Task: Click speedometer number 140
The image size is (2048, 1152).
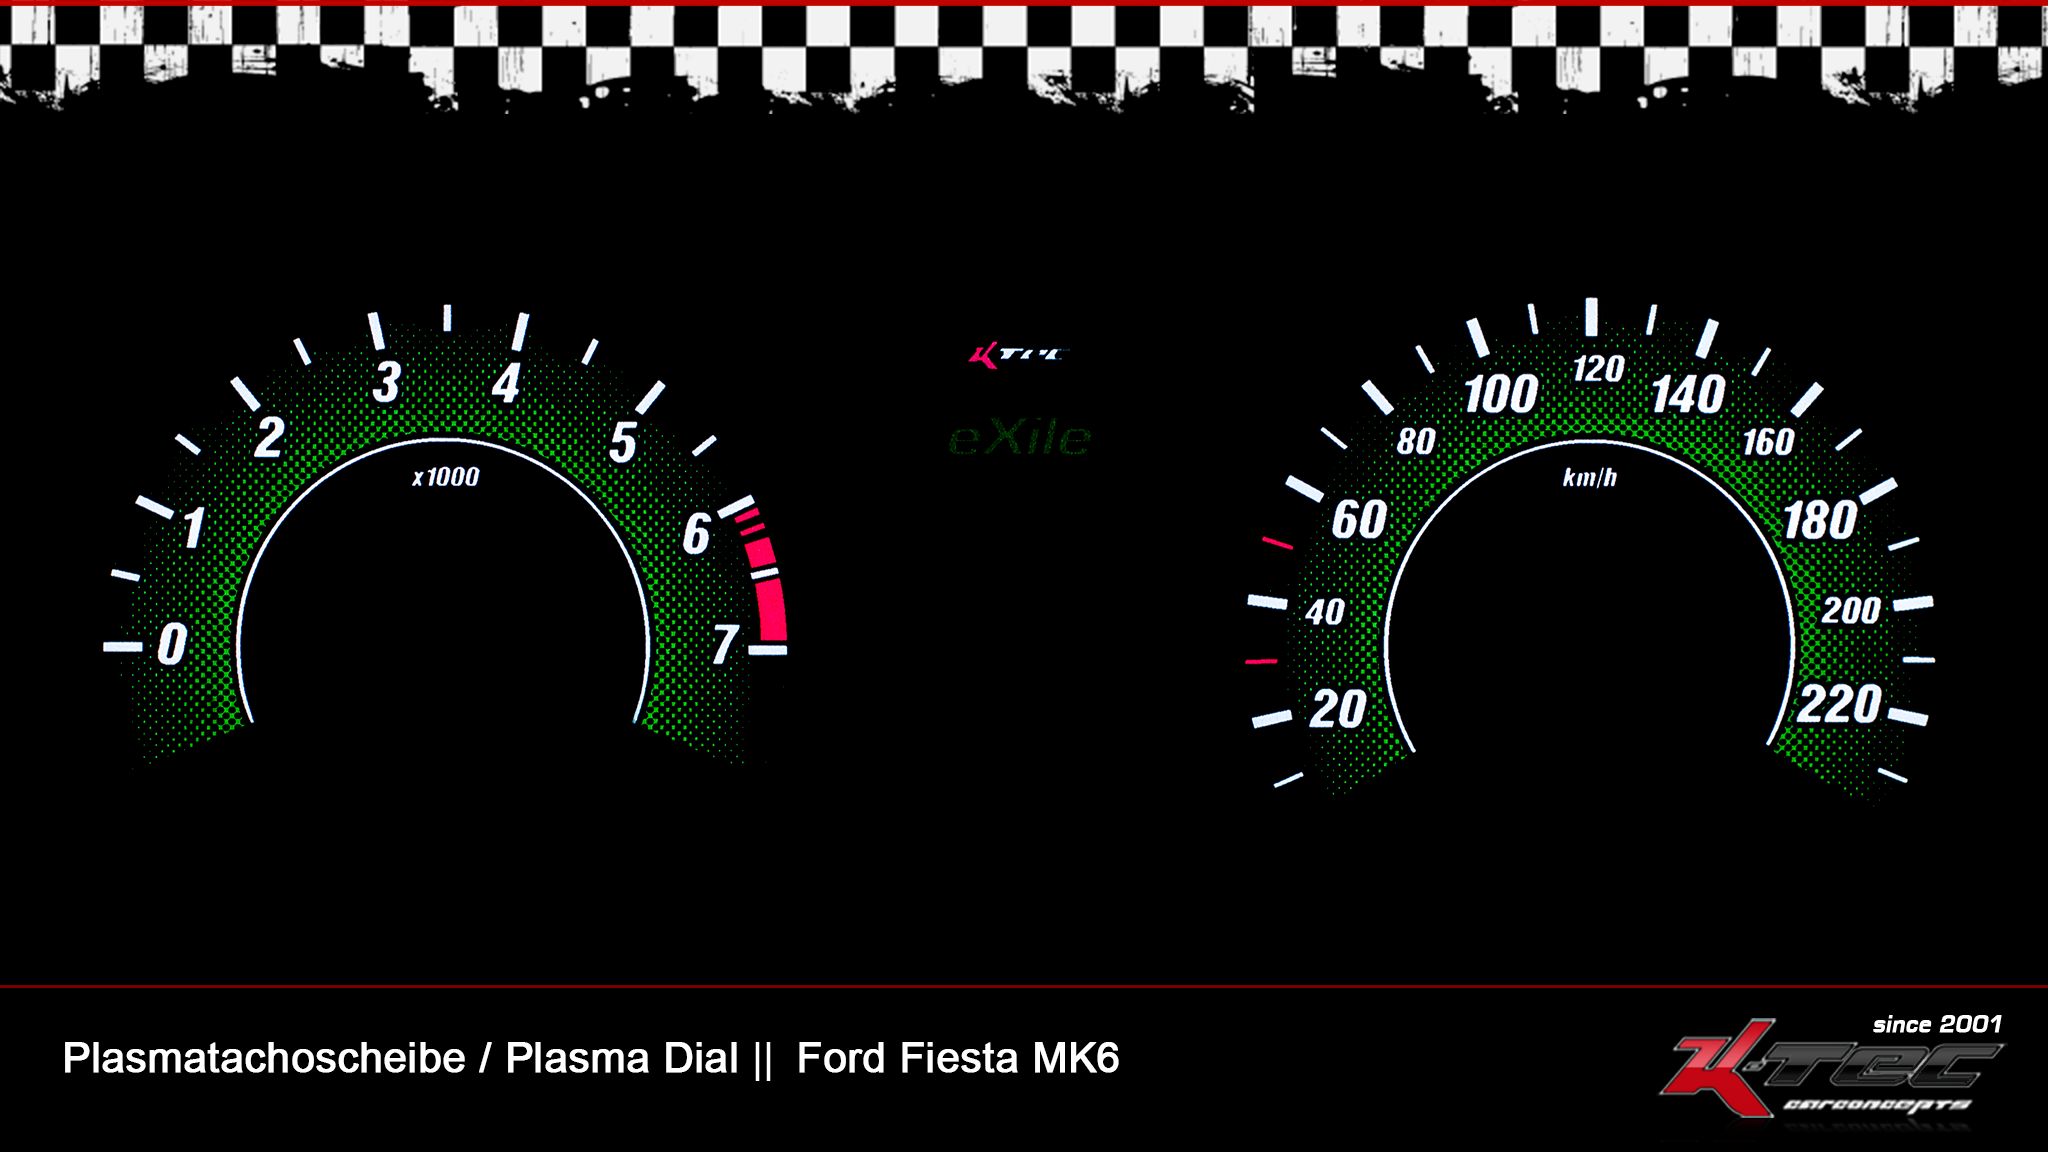Action: coord(1688,394)
